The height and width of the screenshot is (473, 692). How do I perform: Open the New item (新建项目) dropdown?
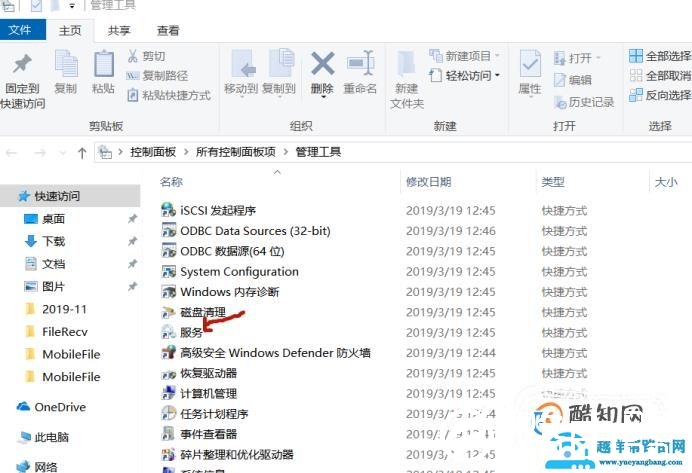click(464, 56)
